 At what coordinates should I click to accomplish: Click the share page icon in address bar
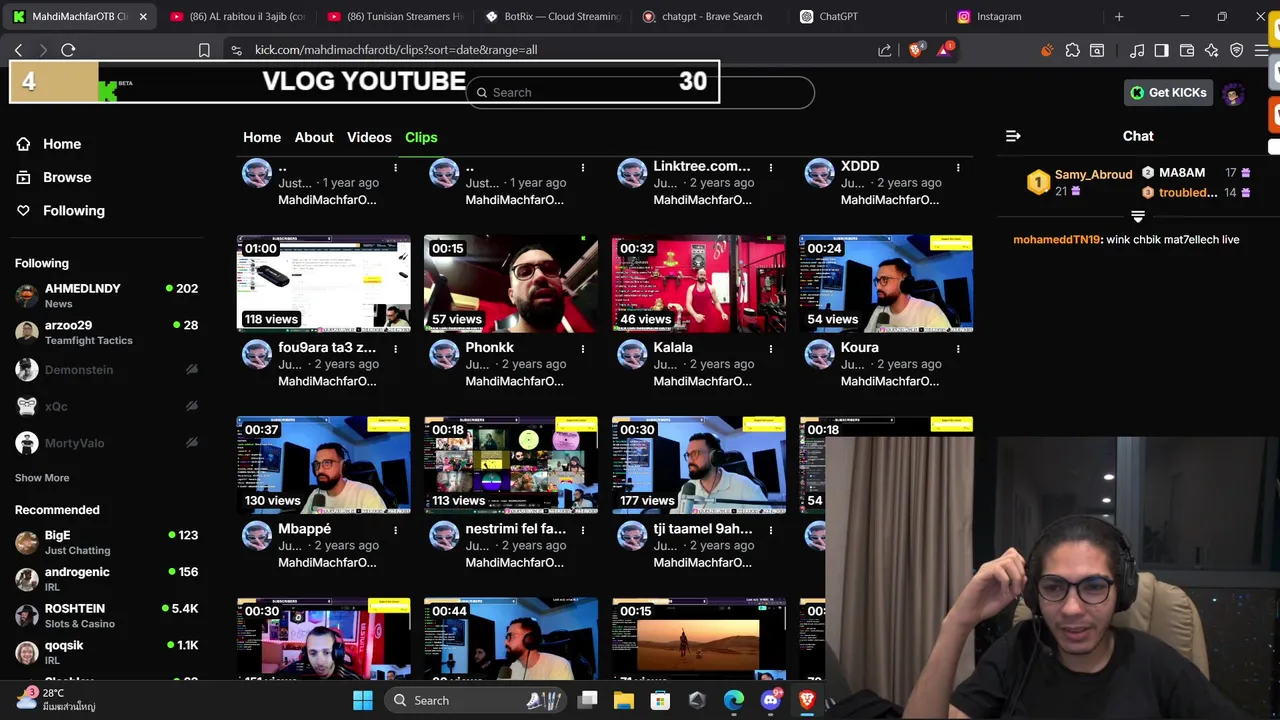(885, 50)
